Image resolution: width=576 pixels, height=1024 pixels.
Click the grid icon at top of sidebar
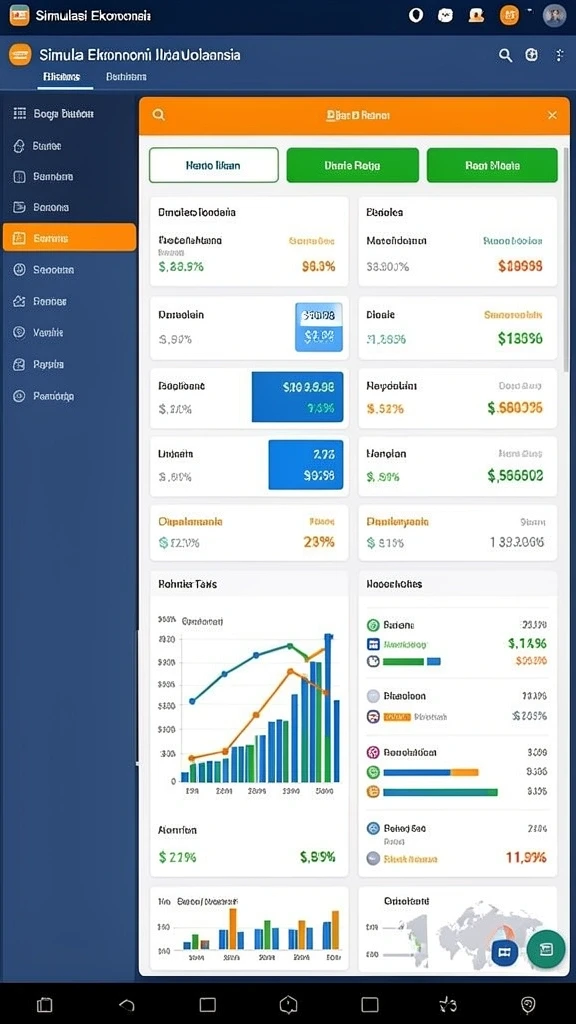[20, 113]
